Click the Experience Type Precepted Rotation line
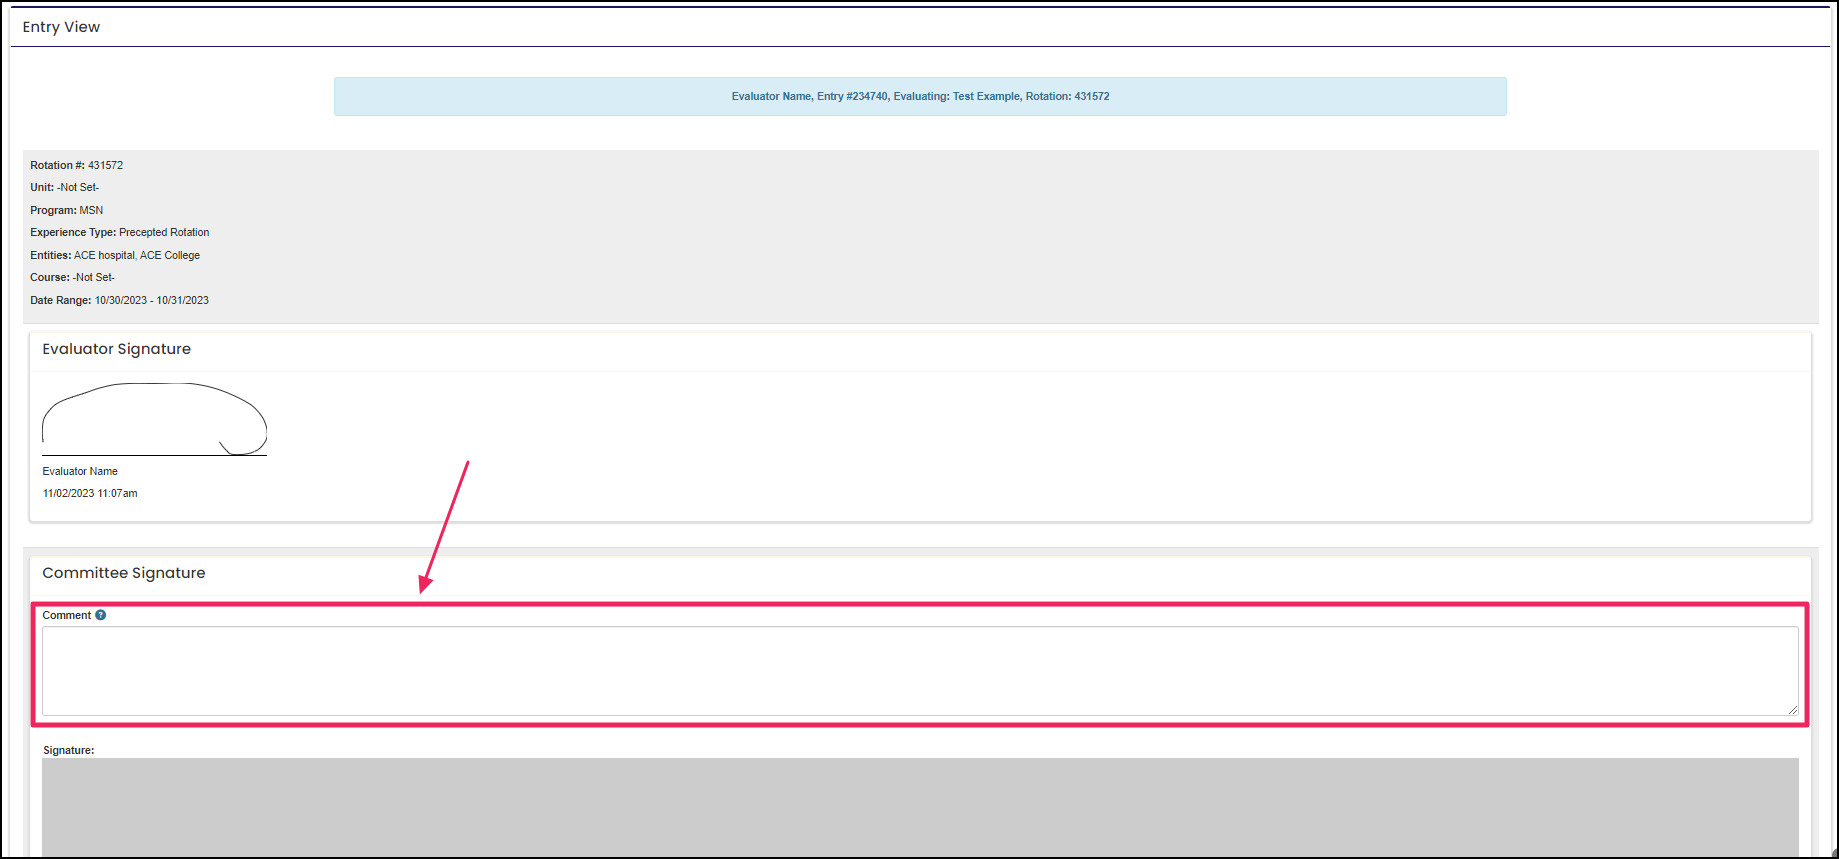 (x=119, y=232)
